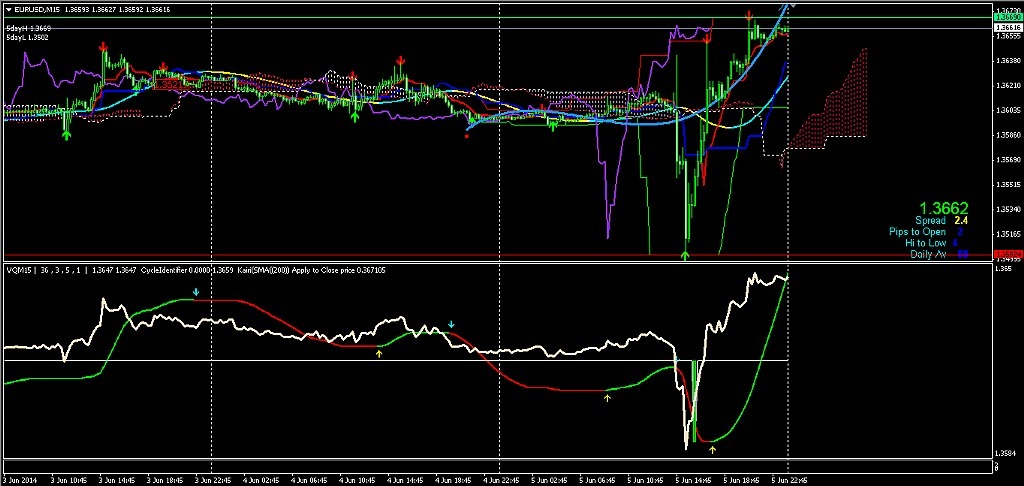
Task: Click the red 1.35024 price tag on axis
Action: point(1008,254)
